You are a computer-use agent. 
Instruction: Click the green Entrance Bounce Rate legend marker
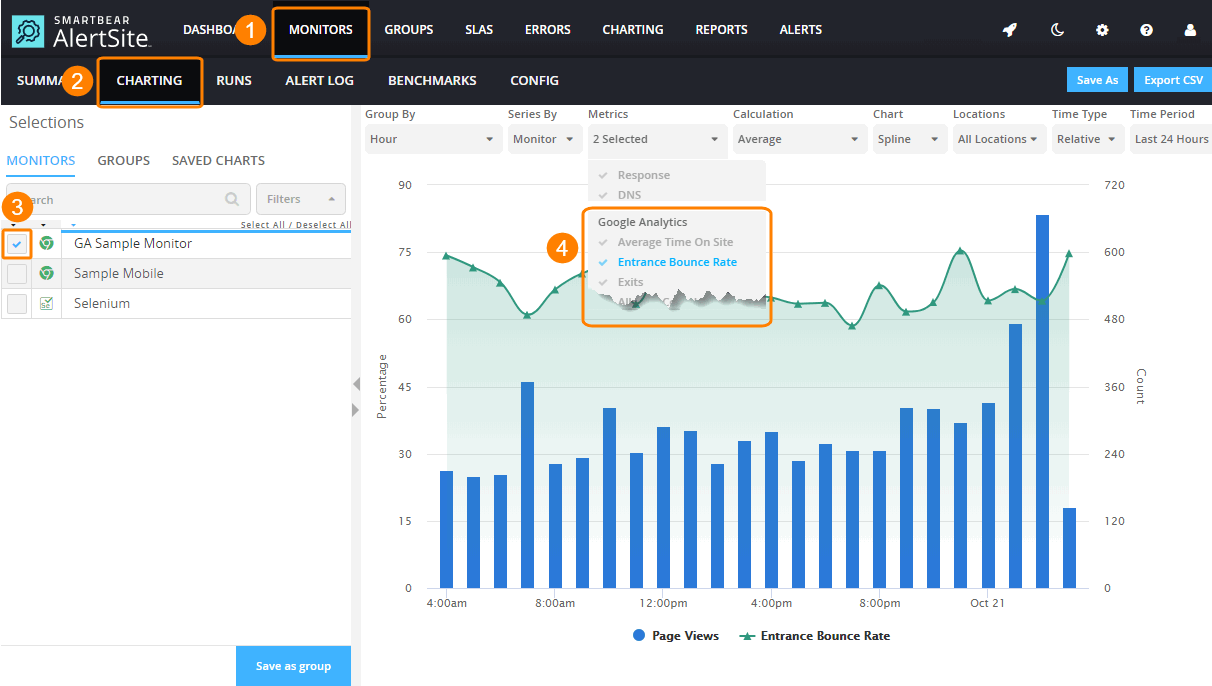[745, 636]
